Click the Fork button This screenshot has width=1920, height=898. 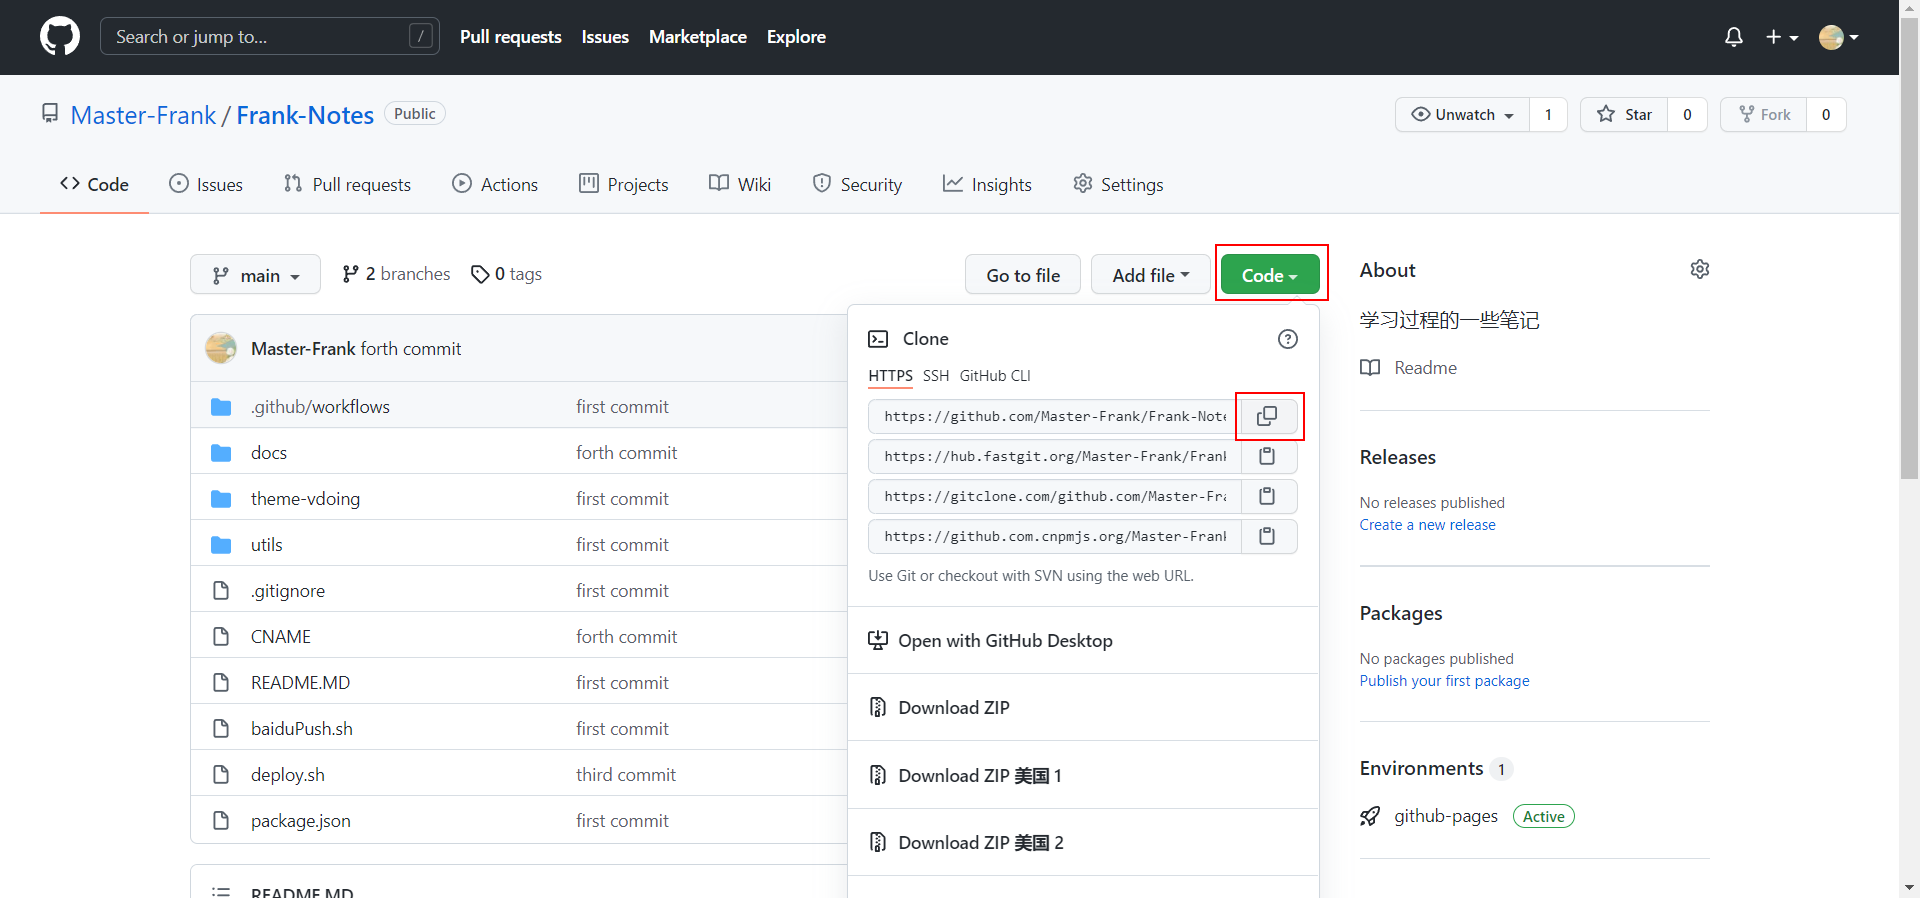1764,114
